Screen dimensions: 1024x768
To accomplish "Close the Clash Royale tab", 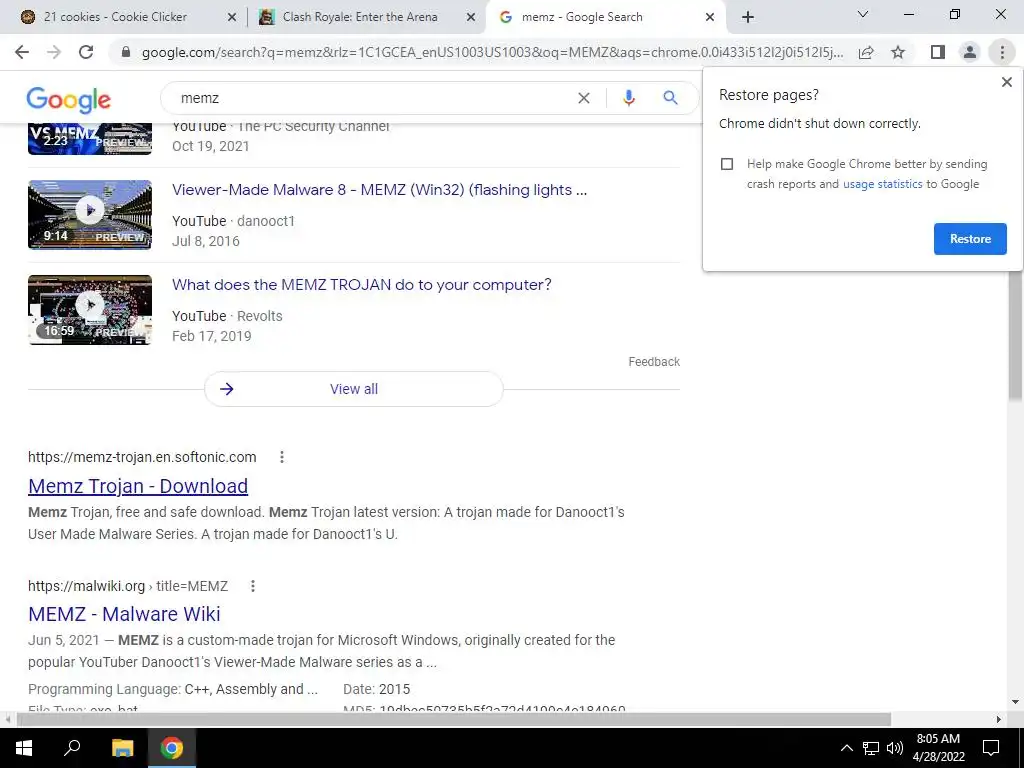I will (x=470, y=17).
